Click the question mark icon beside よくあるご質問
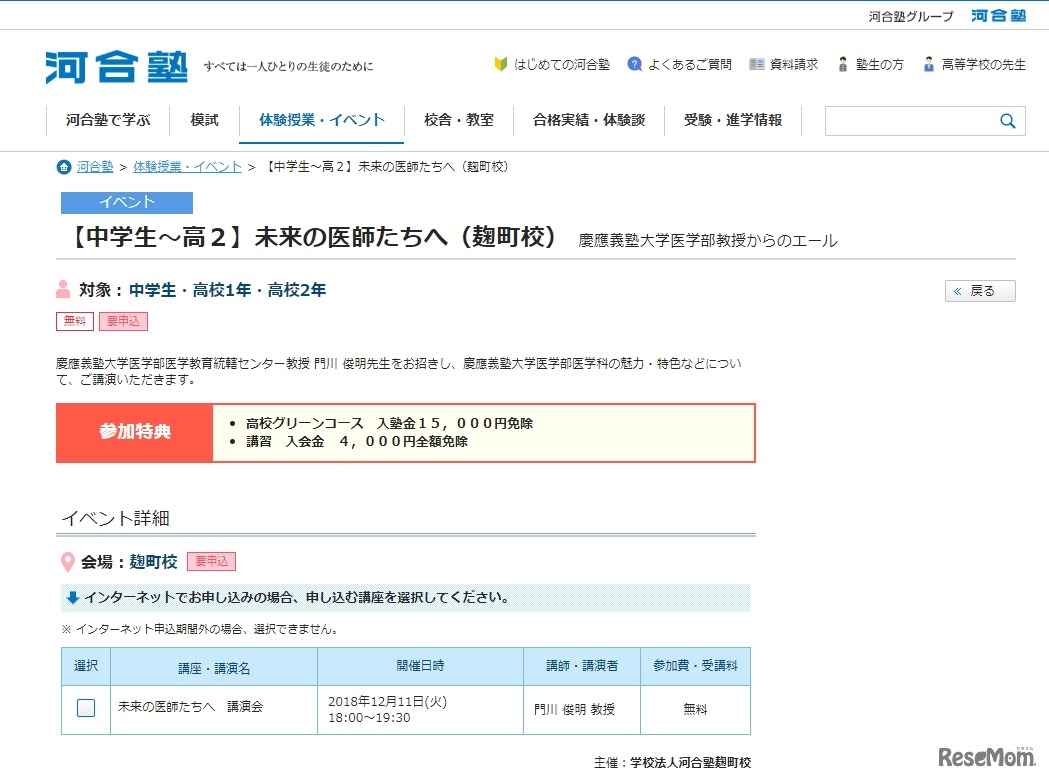Screen dimensions: 1049x780 pos(634,64)
